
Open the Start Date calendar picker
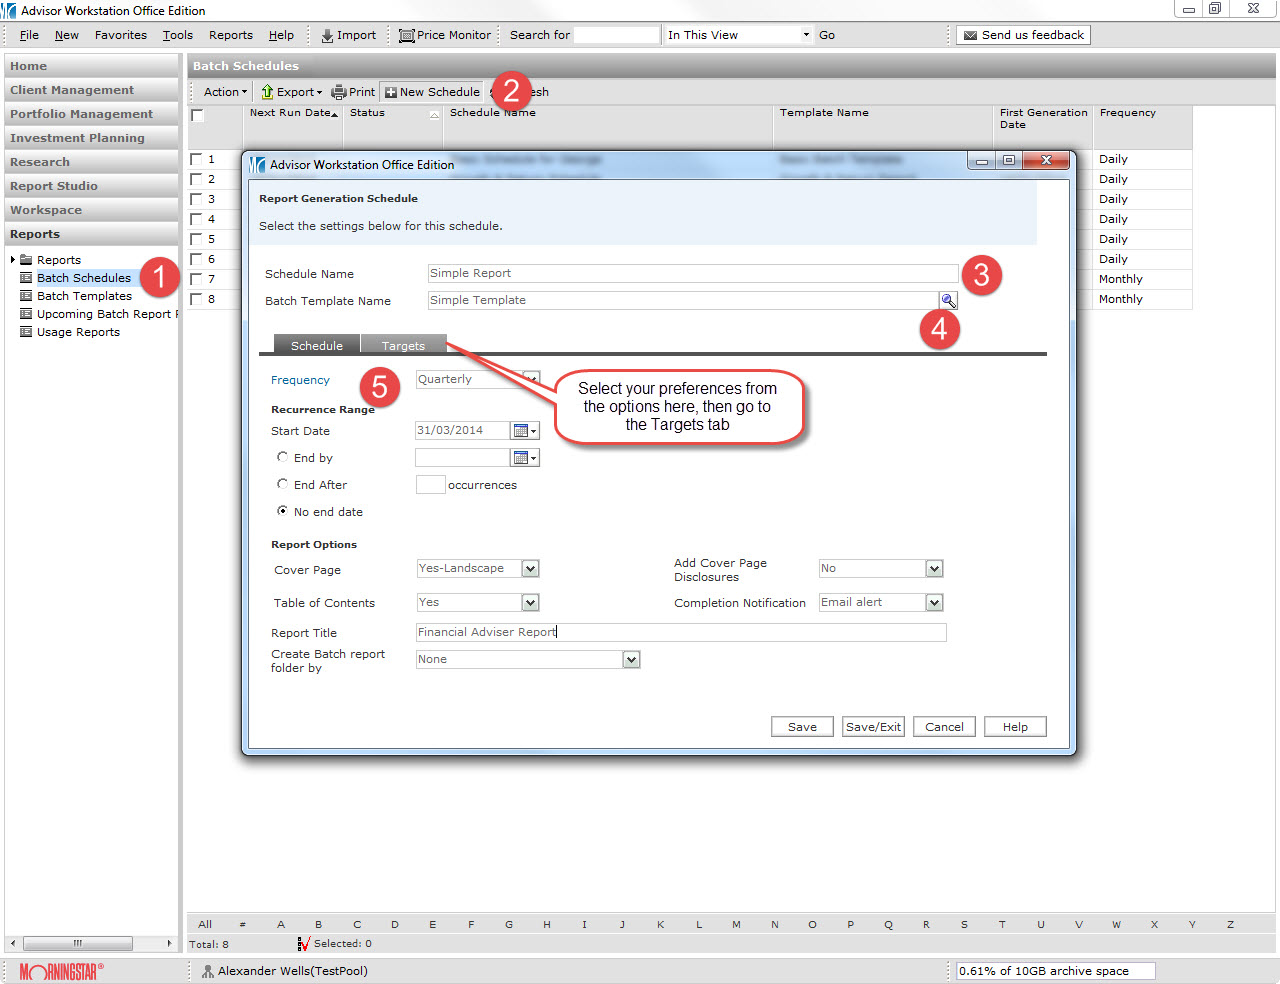[x=524, y=431]
